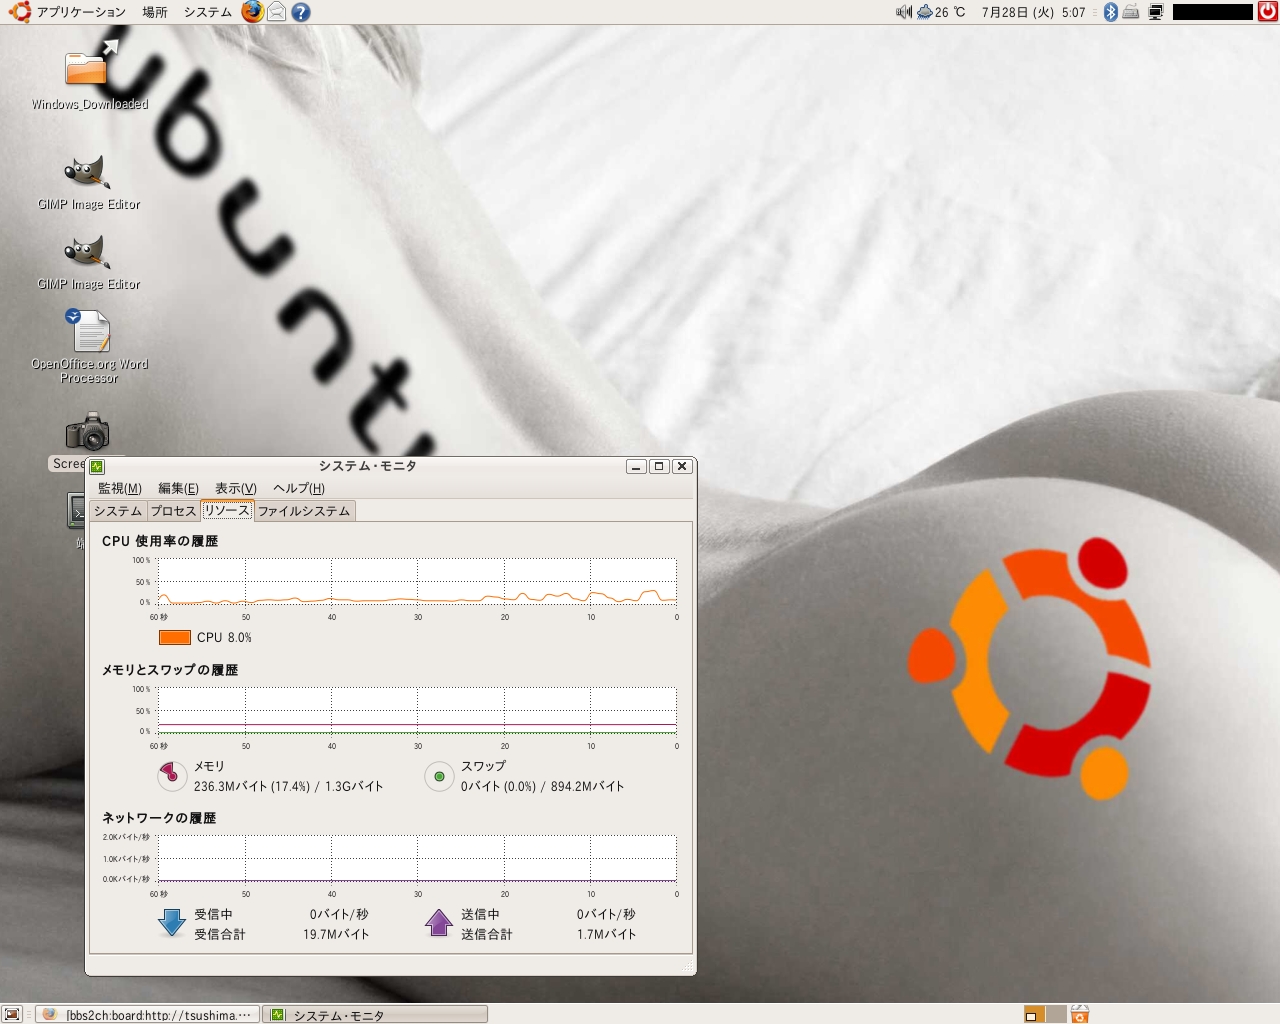Image resolution: width=1280 pixels, height=1024 pixels.
Task: Click the Ubuntu logo in the top panel
Action: click(x=19, y=12)
